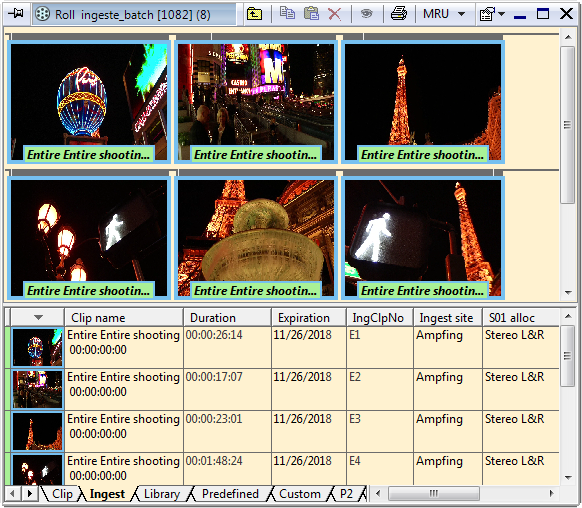Click the tab scroll left arrow
Viewport: 582px width, 508px height.
(x=13, y=494)
